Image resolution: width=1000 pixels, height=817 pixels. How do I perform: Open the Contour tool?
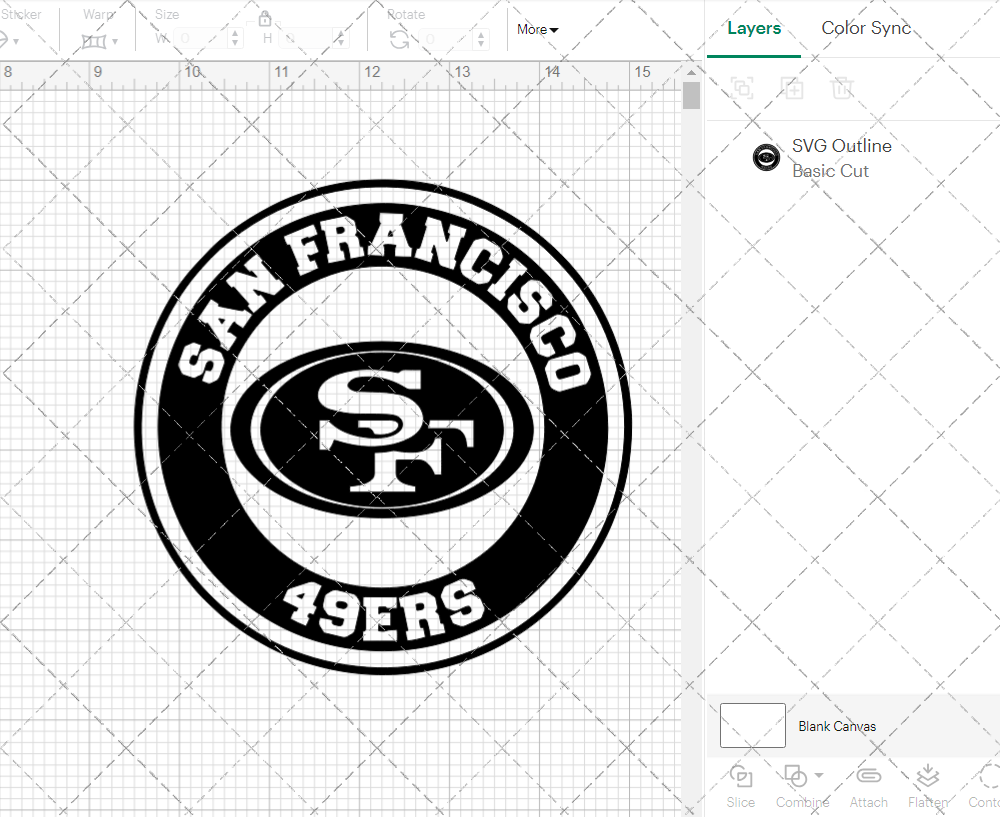[985, 785]
